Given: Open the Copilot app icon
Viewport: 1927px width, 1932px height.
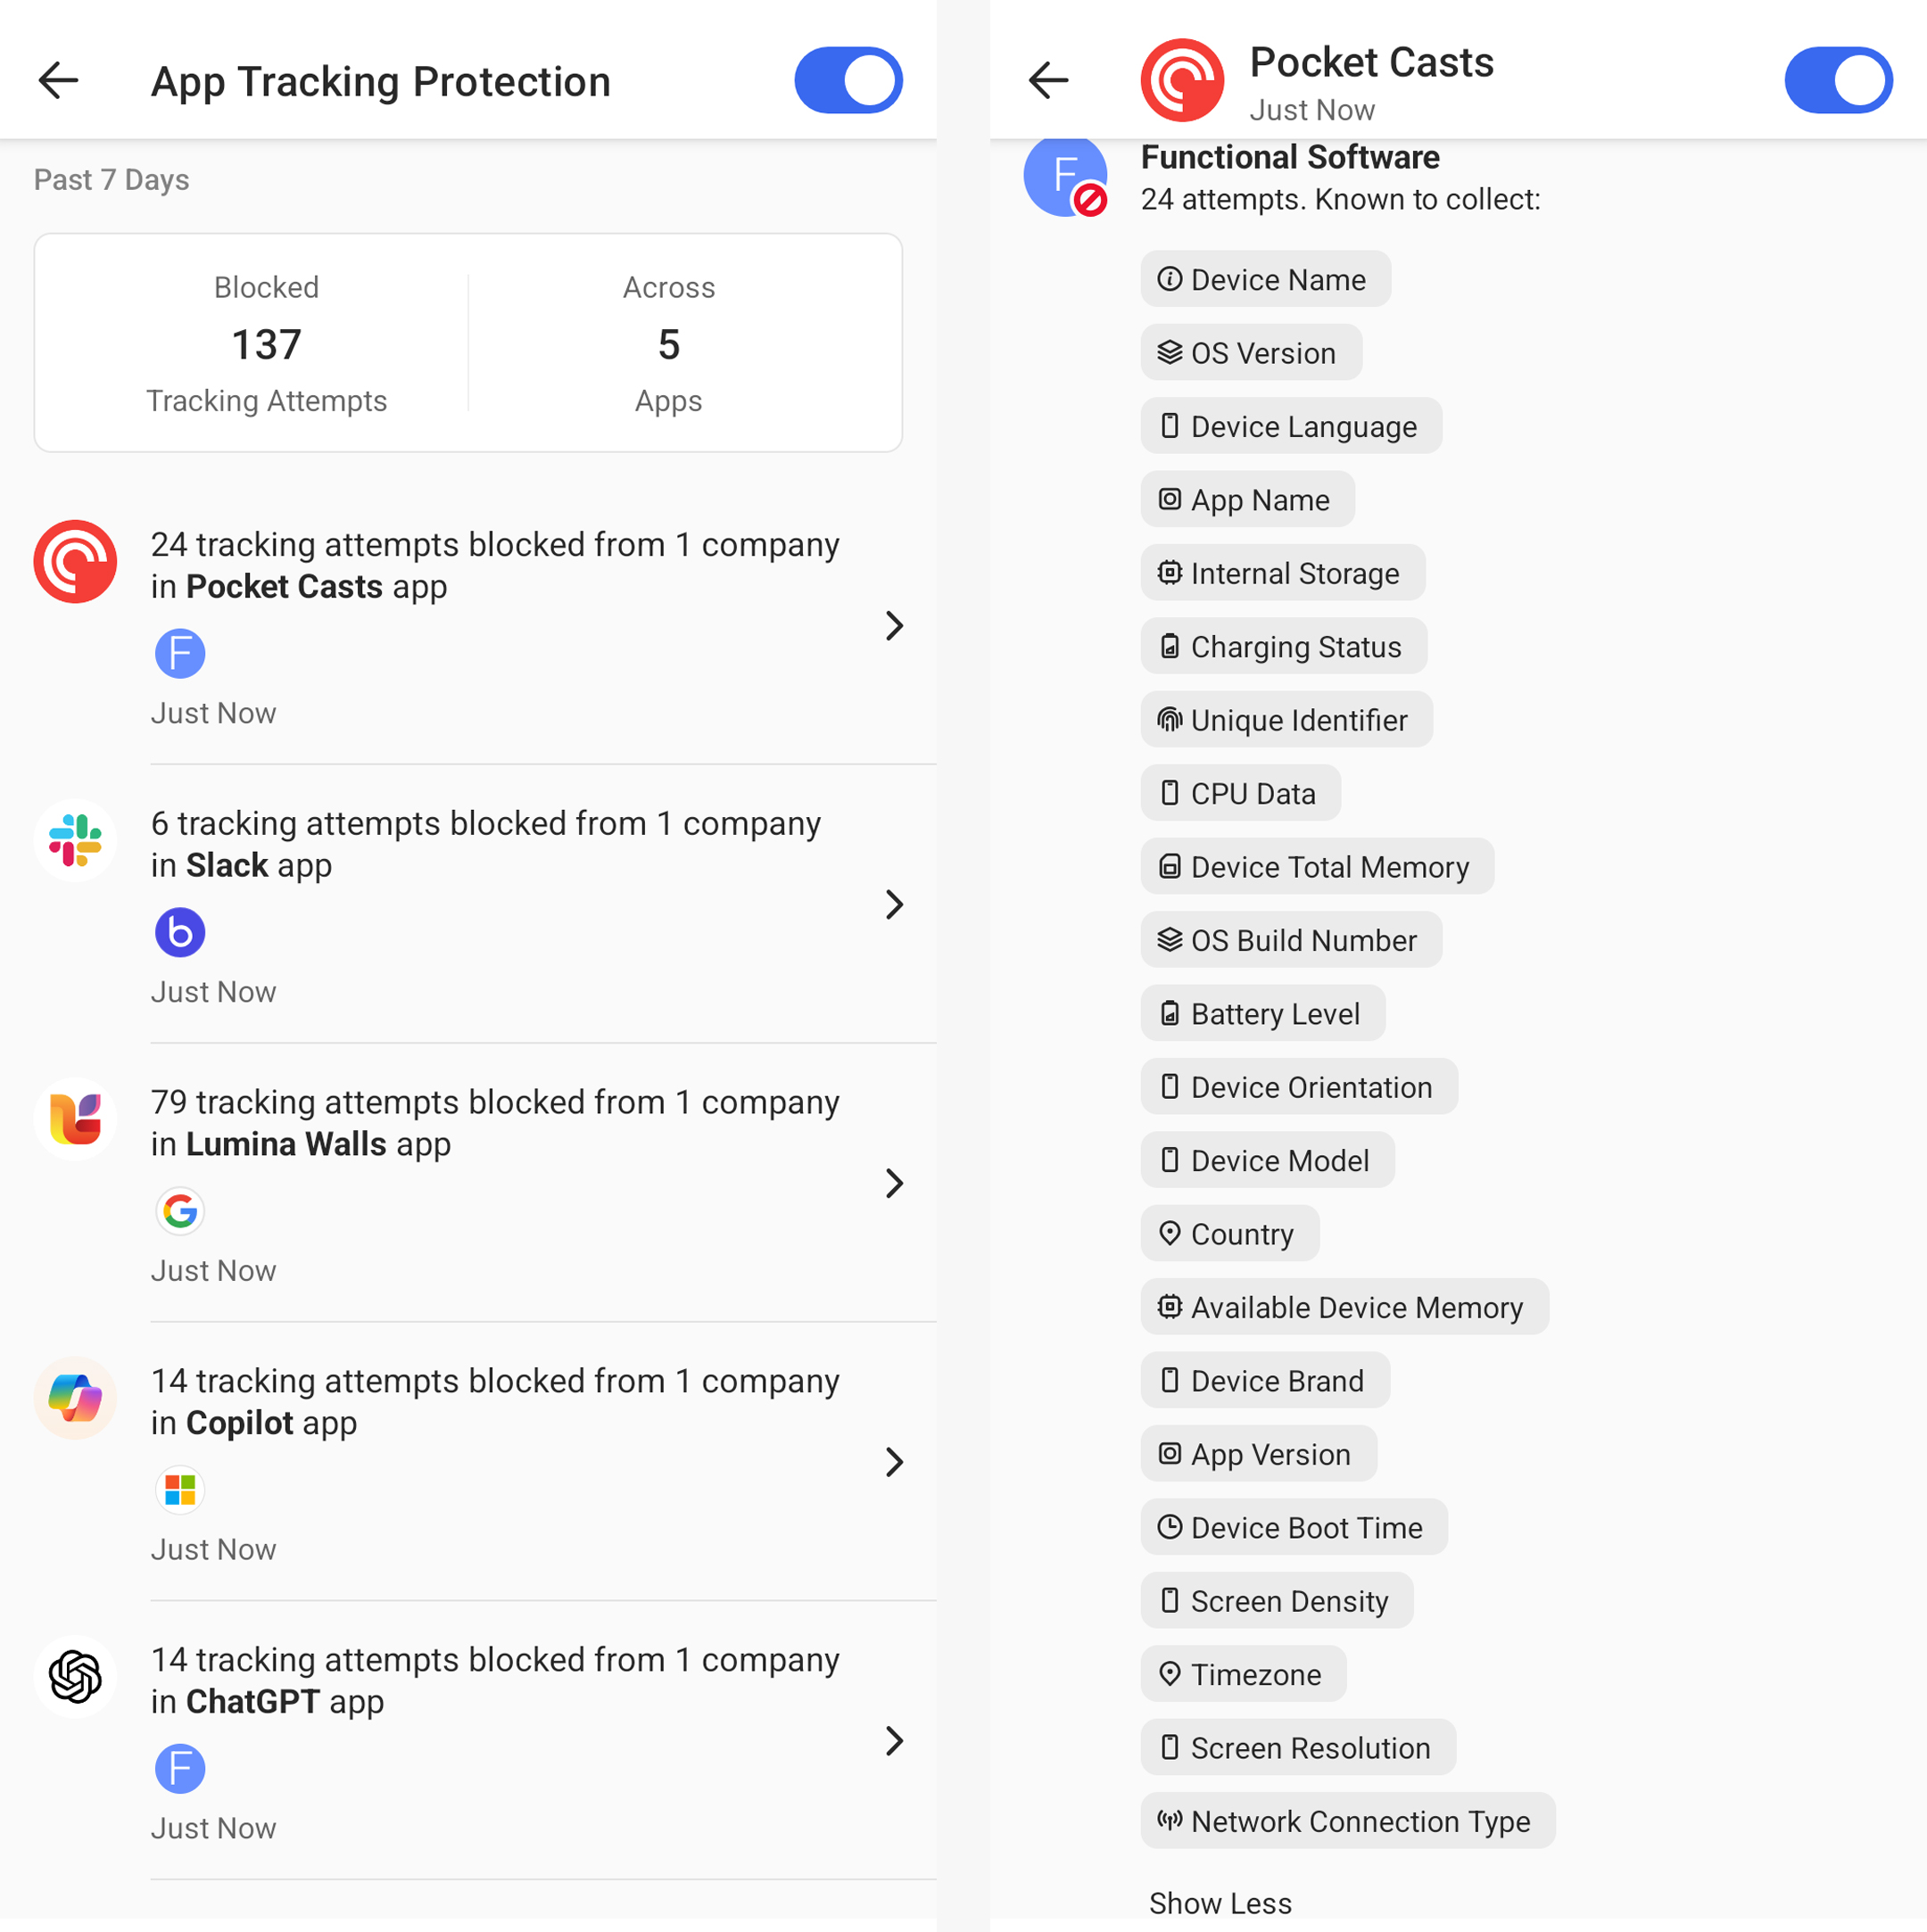Looking at the screenshot, I should [75, 1398].
